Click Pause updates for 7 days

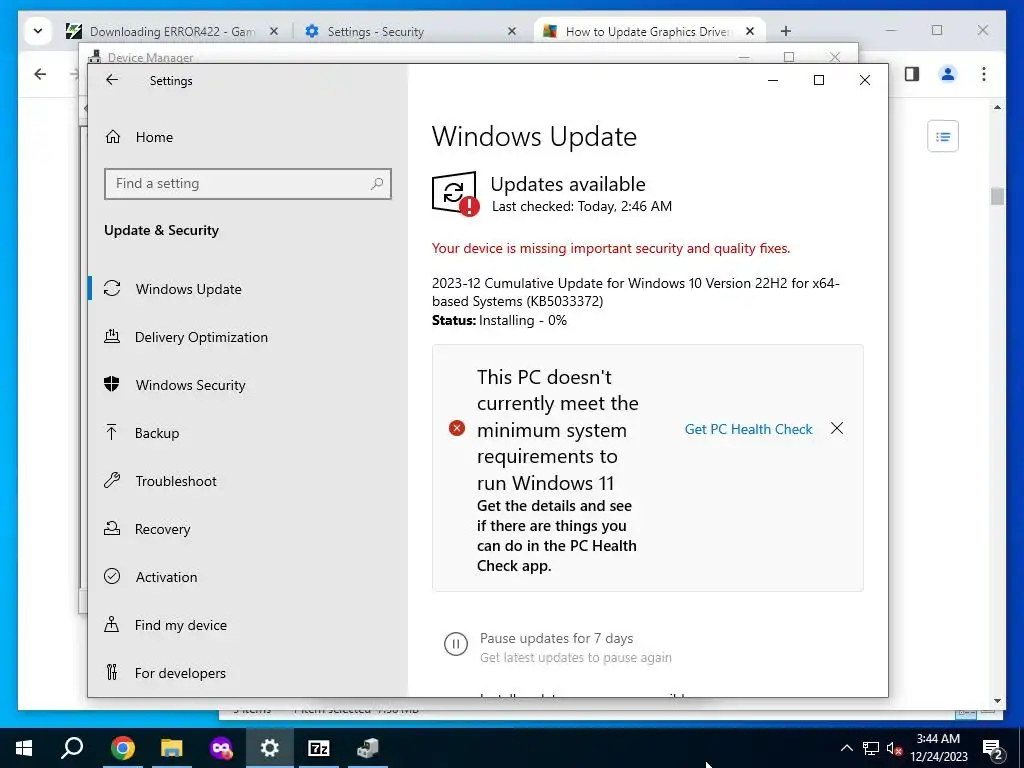pyautogui.click(x=556, y=638)
